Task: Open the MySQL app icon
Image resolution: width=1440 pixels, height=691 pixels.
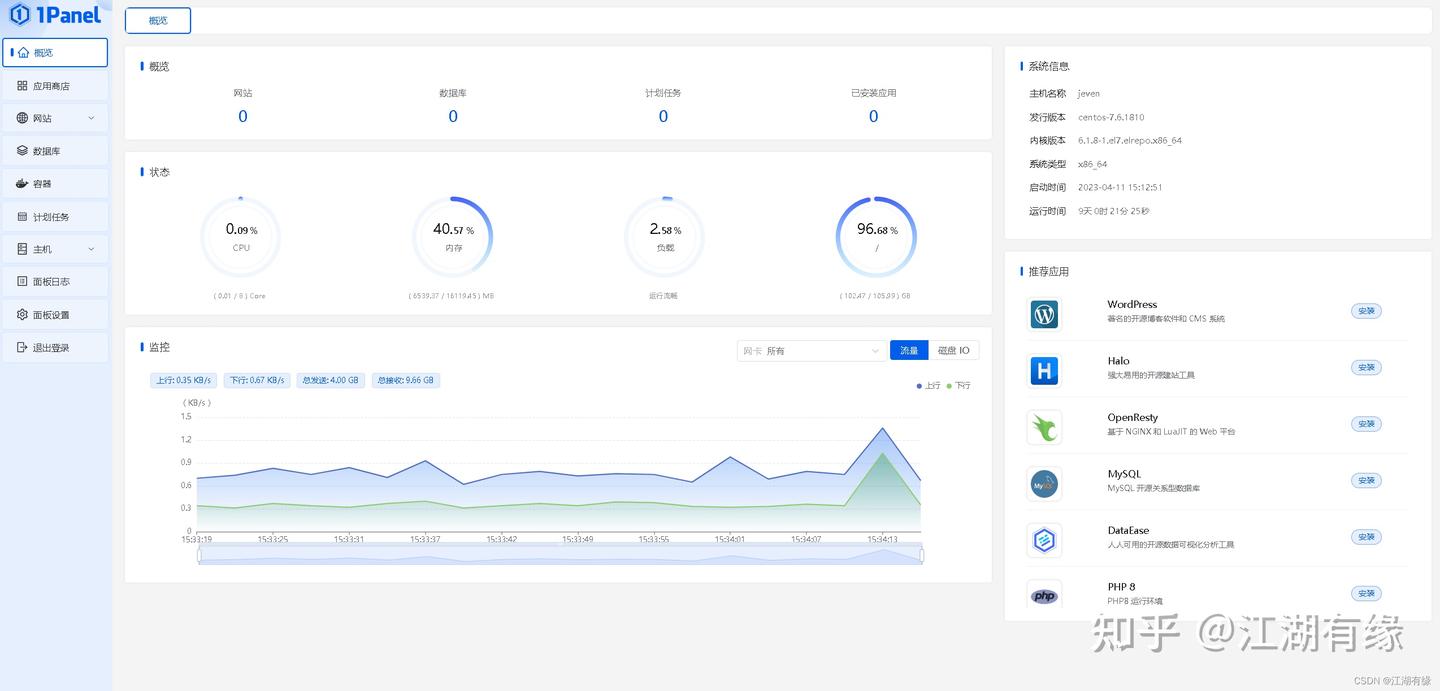Action: 1044,485
